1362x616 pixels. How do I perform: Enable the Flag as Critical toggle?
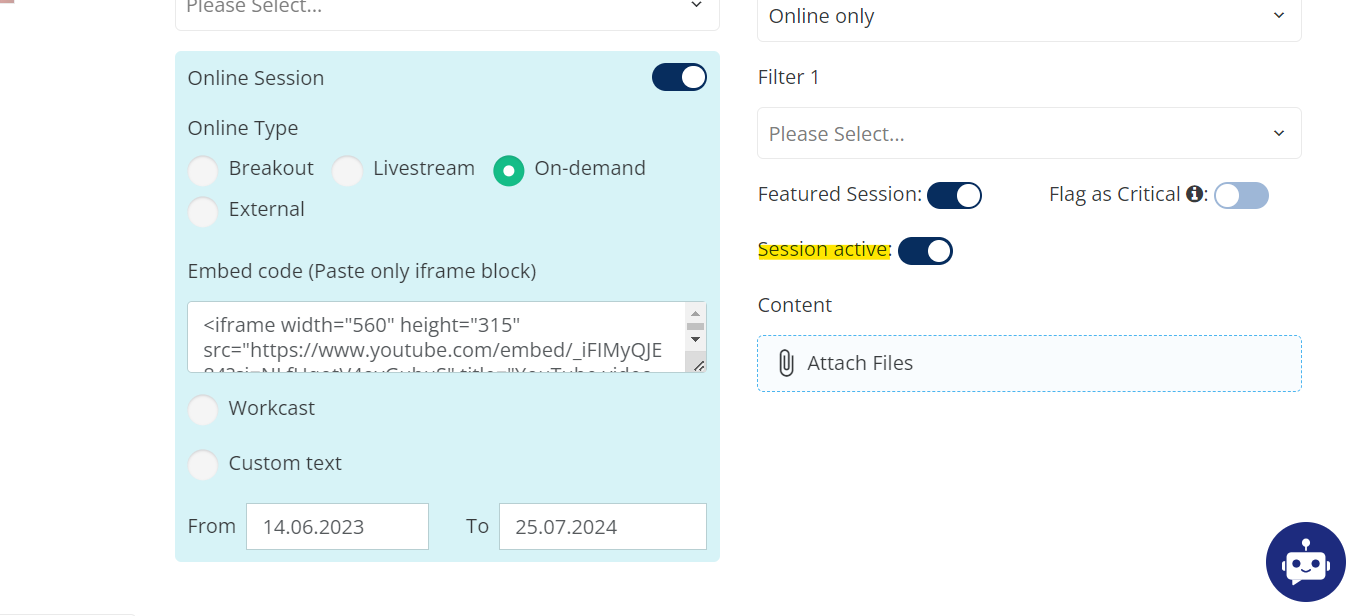[x=1241, y=195]
